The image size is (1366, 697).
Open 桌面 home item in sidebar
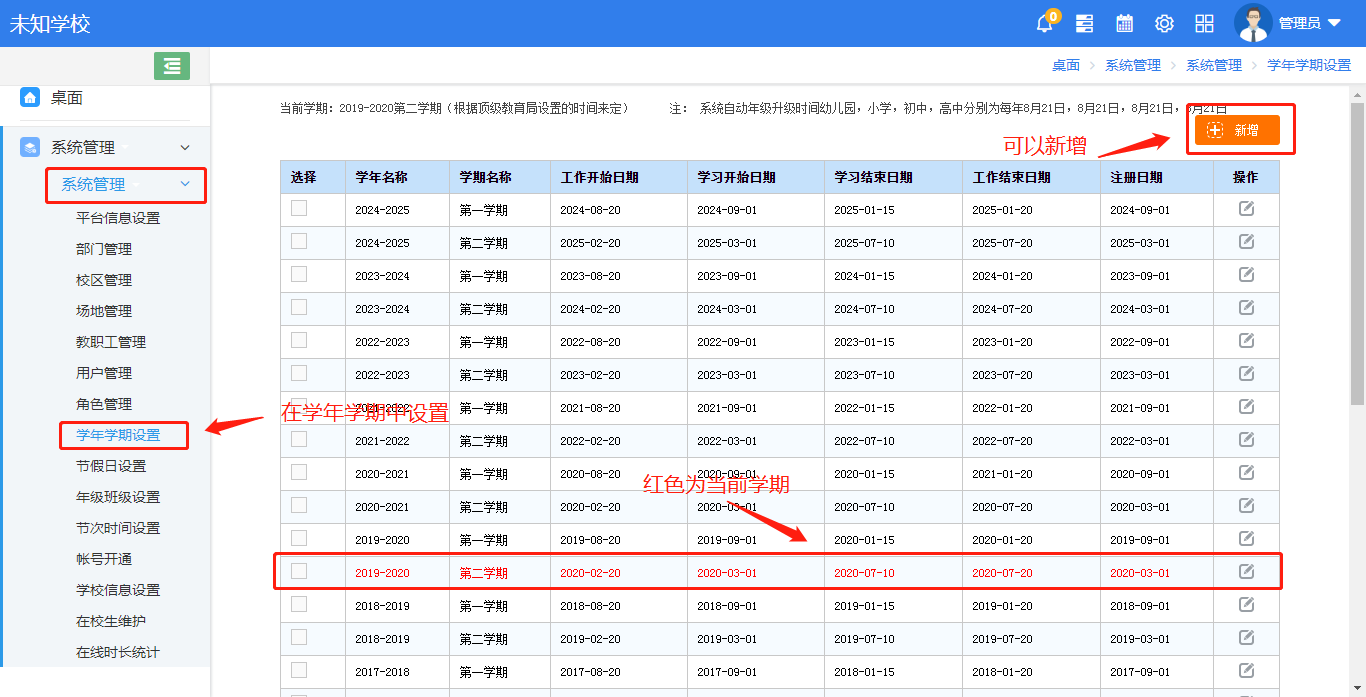(67, 98)
